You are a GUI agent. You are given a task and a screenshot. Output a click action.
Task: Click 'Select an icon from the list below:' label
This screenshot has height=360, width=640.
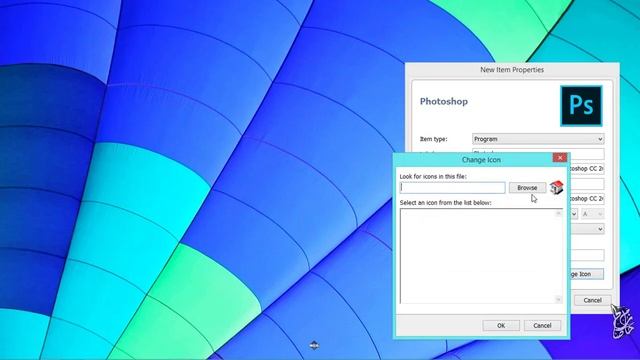point(445,203)
